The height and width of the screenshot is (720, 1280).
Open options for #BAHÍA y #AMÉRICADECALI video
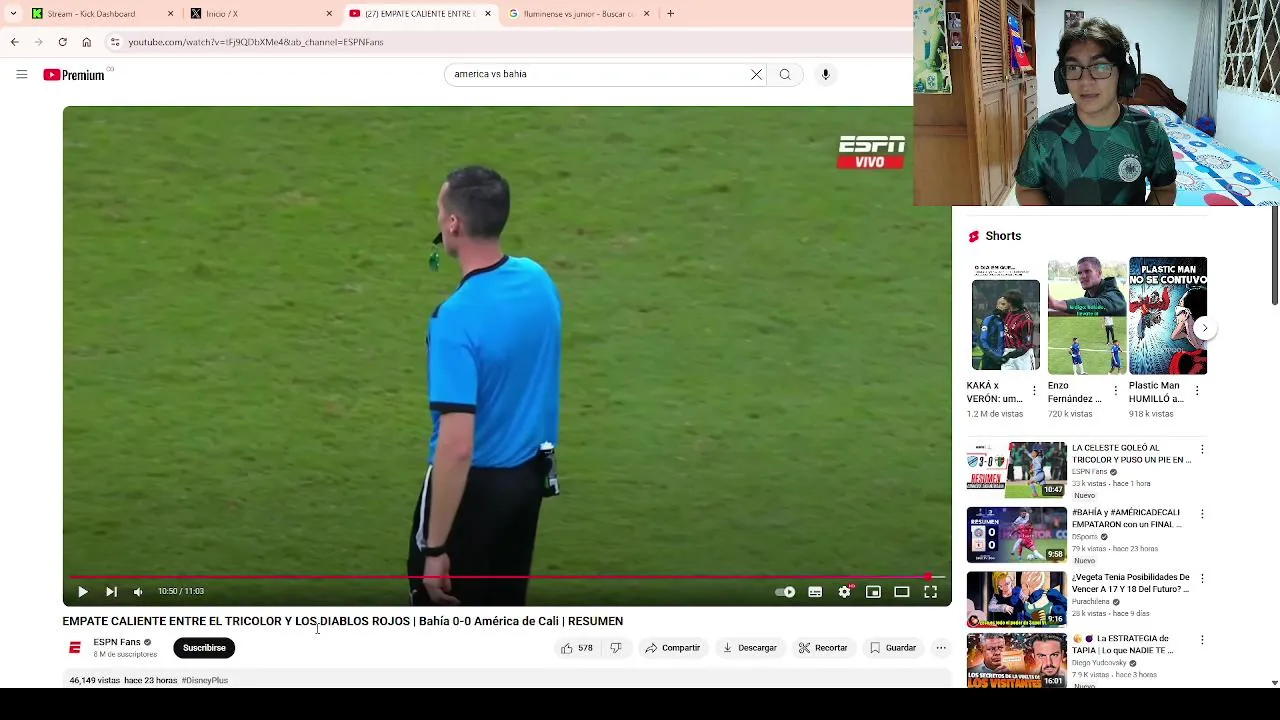point(1202,514)
